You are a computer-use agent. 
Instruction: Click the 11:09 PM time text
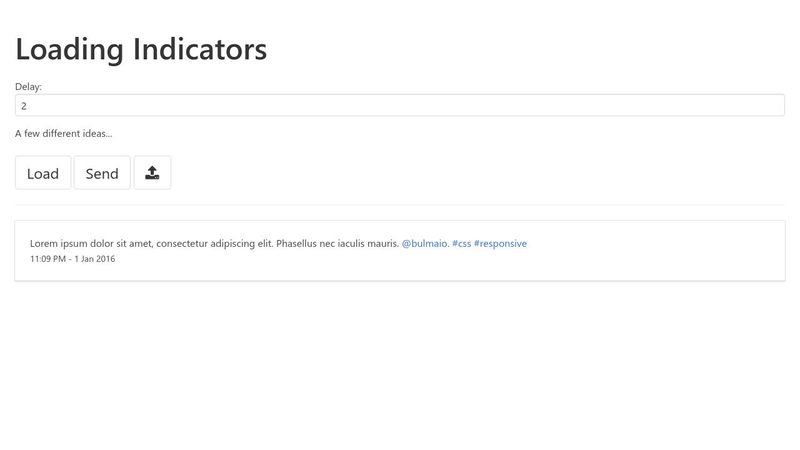(48, 259)
